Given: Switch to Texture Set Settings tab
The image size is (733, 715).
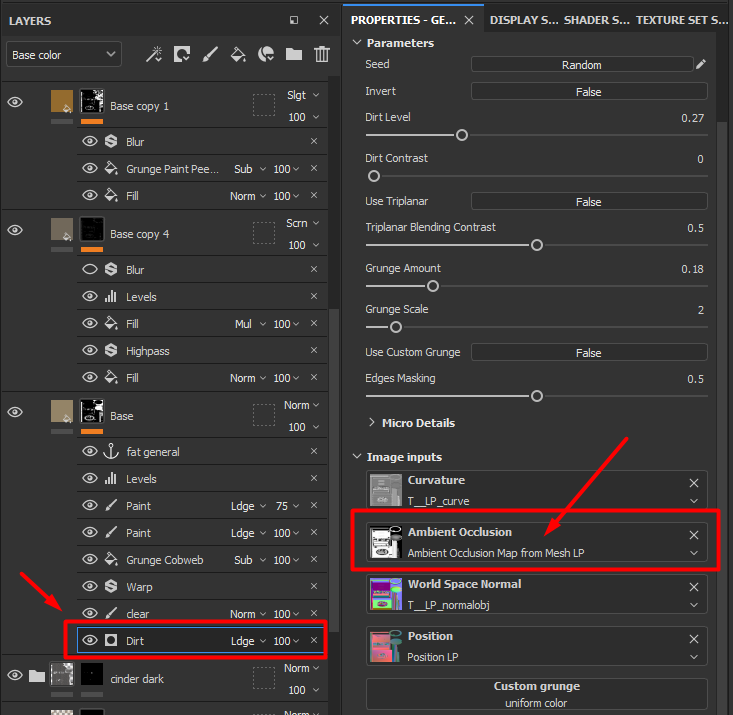Looking at the screenshot, I should click(682, 20).
